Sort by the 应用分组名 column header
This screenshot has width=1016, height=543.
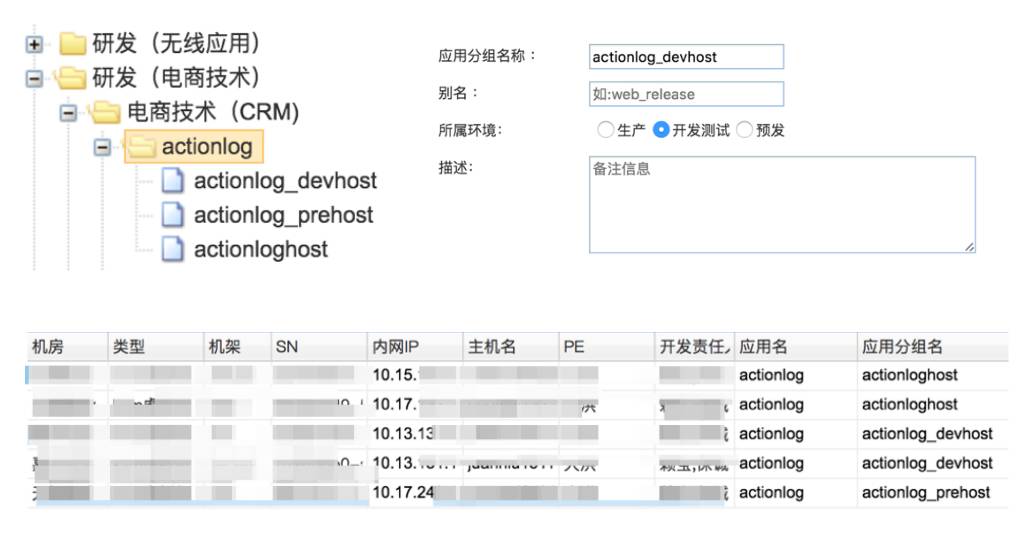(x=932, y=347)
